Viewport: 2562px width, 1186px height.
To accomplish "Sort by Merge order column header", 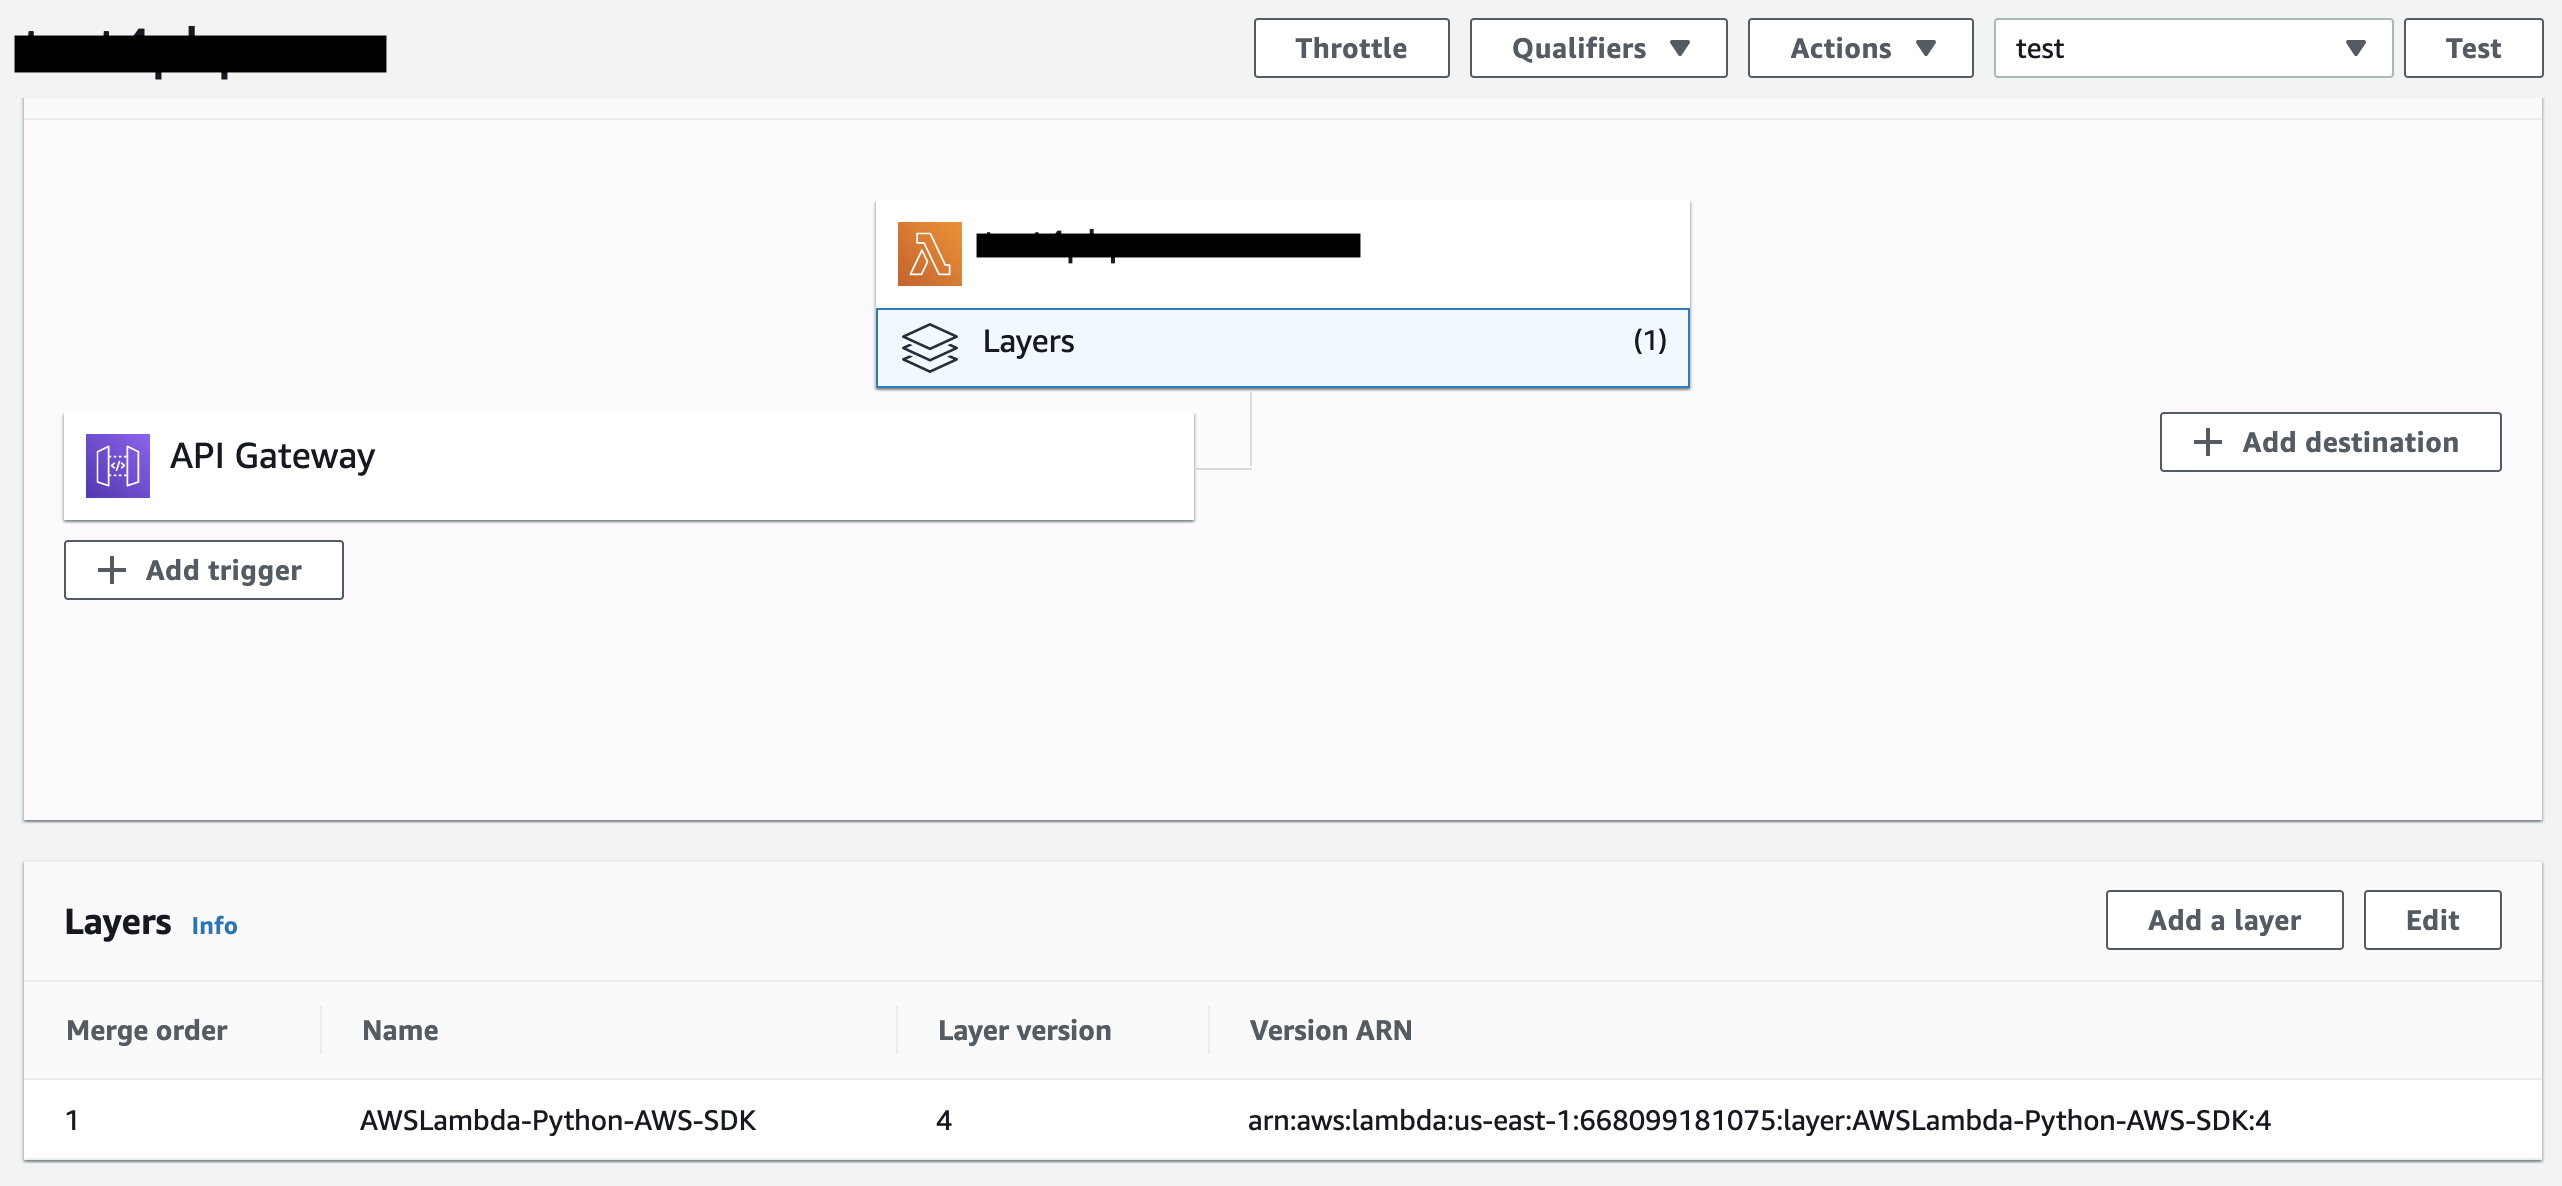I will (x=147, y=1030).
